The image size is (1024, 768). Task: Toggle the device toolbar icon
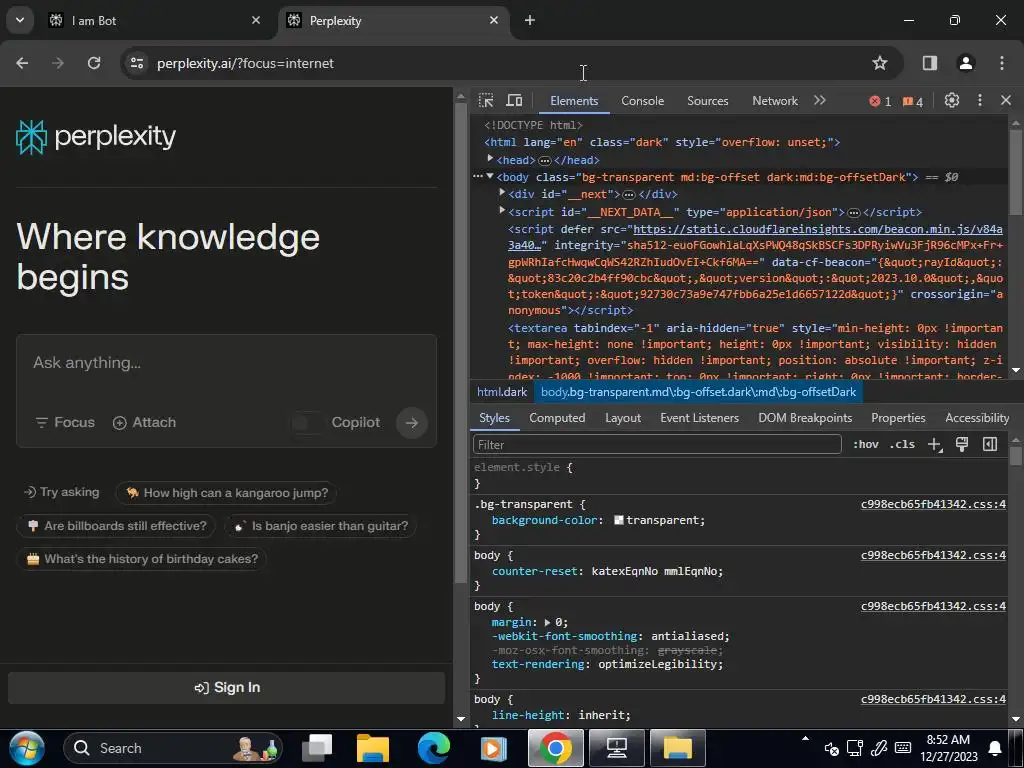515,101
